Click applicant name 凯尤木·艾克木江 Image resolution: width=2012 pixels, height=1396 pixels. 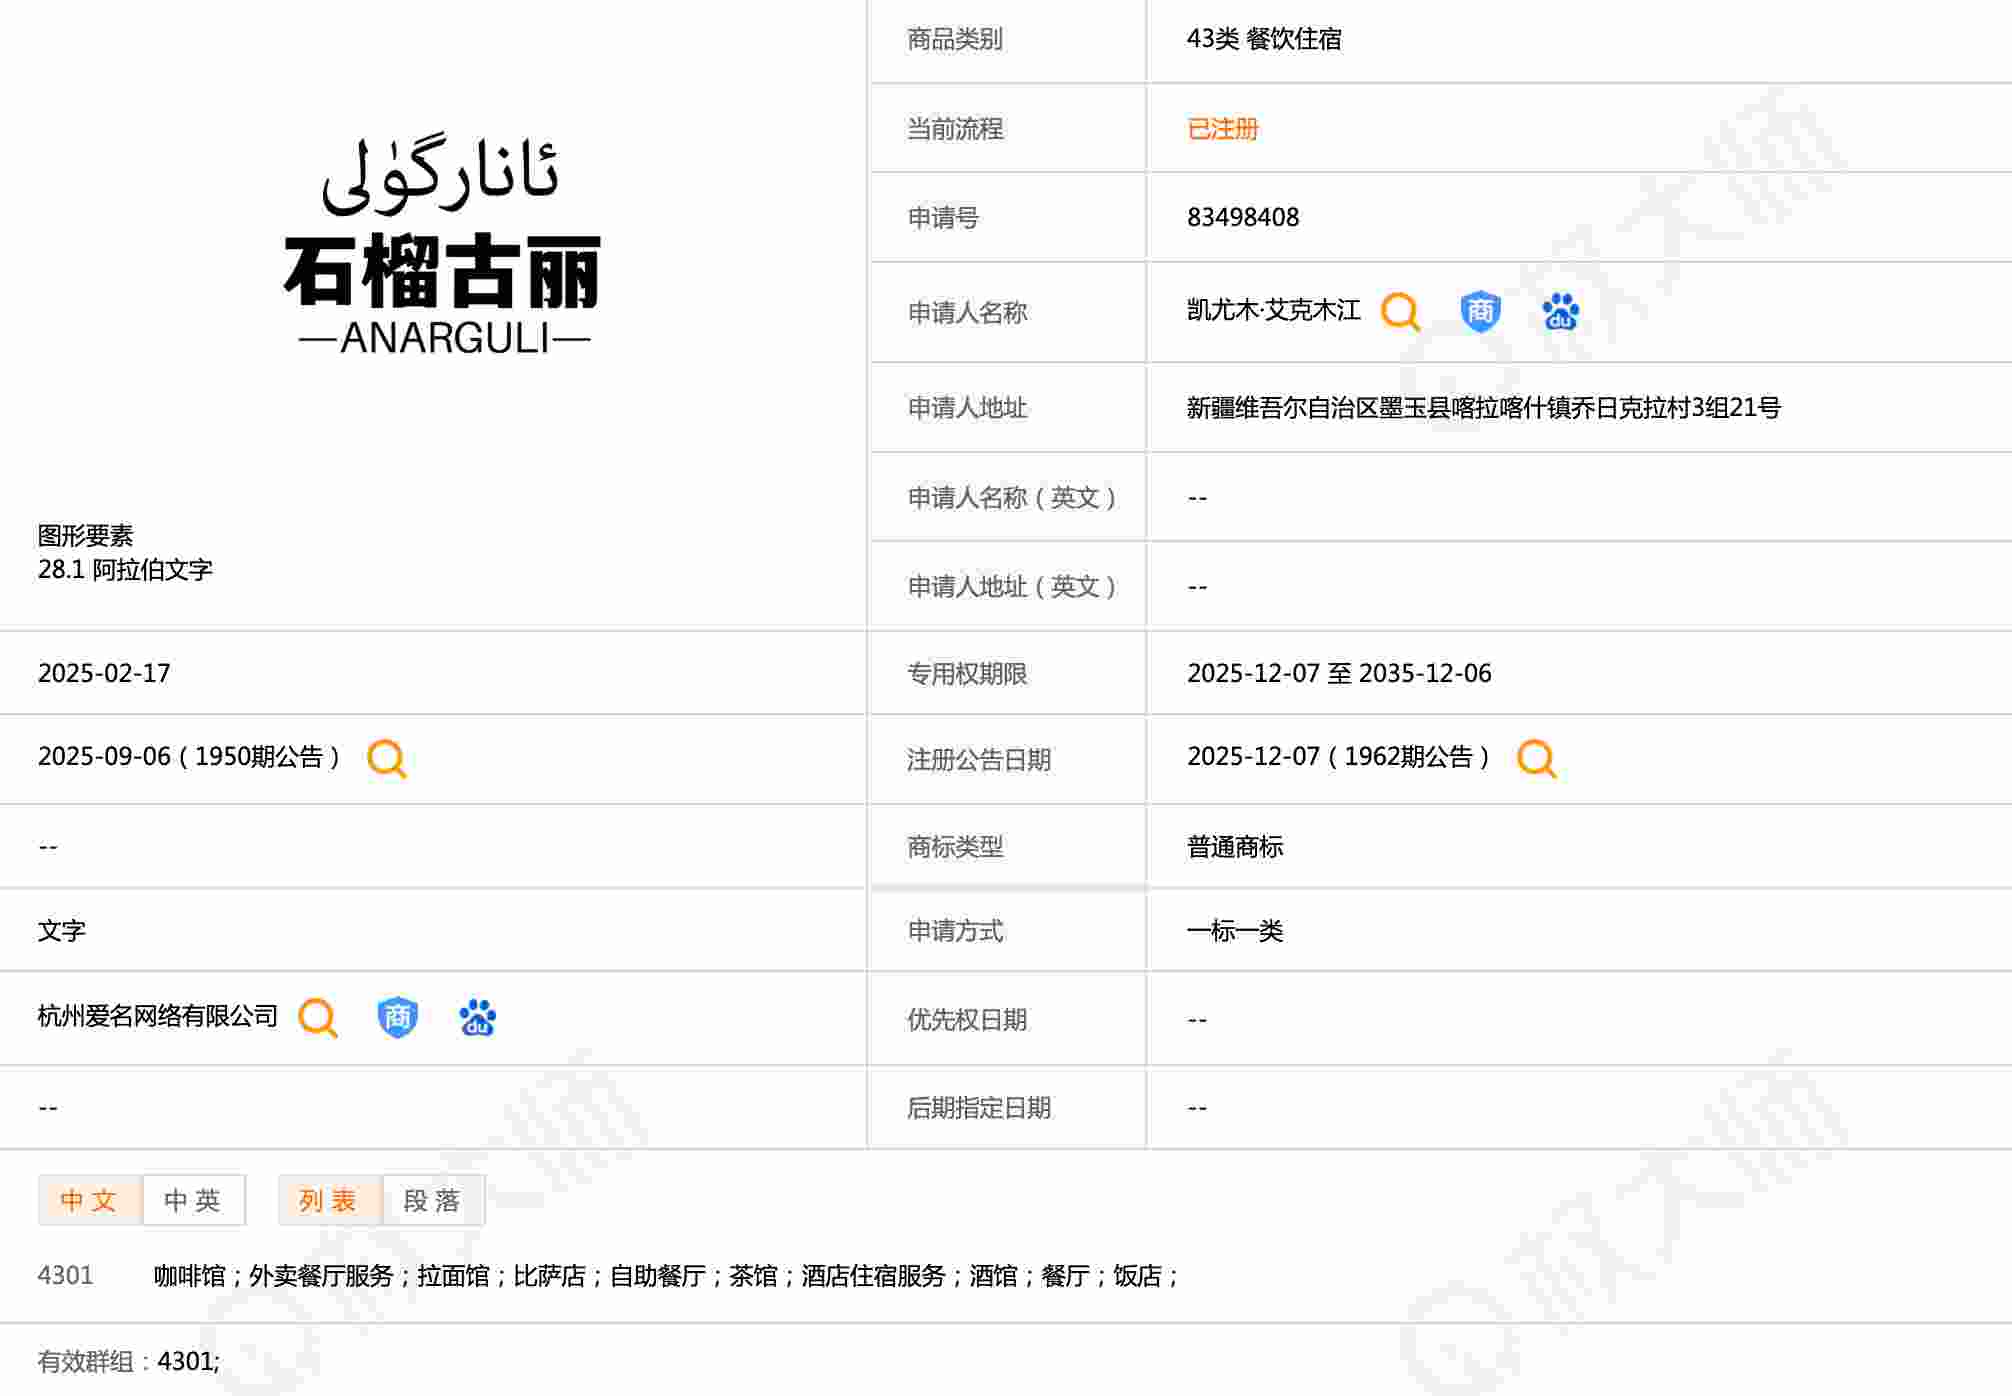tap(1273, 311)
